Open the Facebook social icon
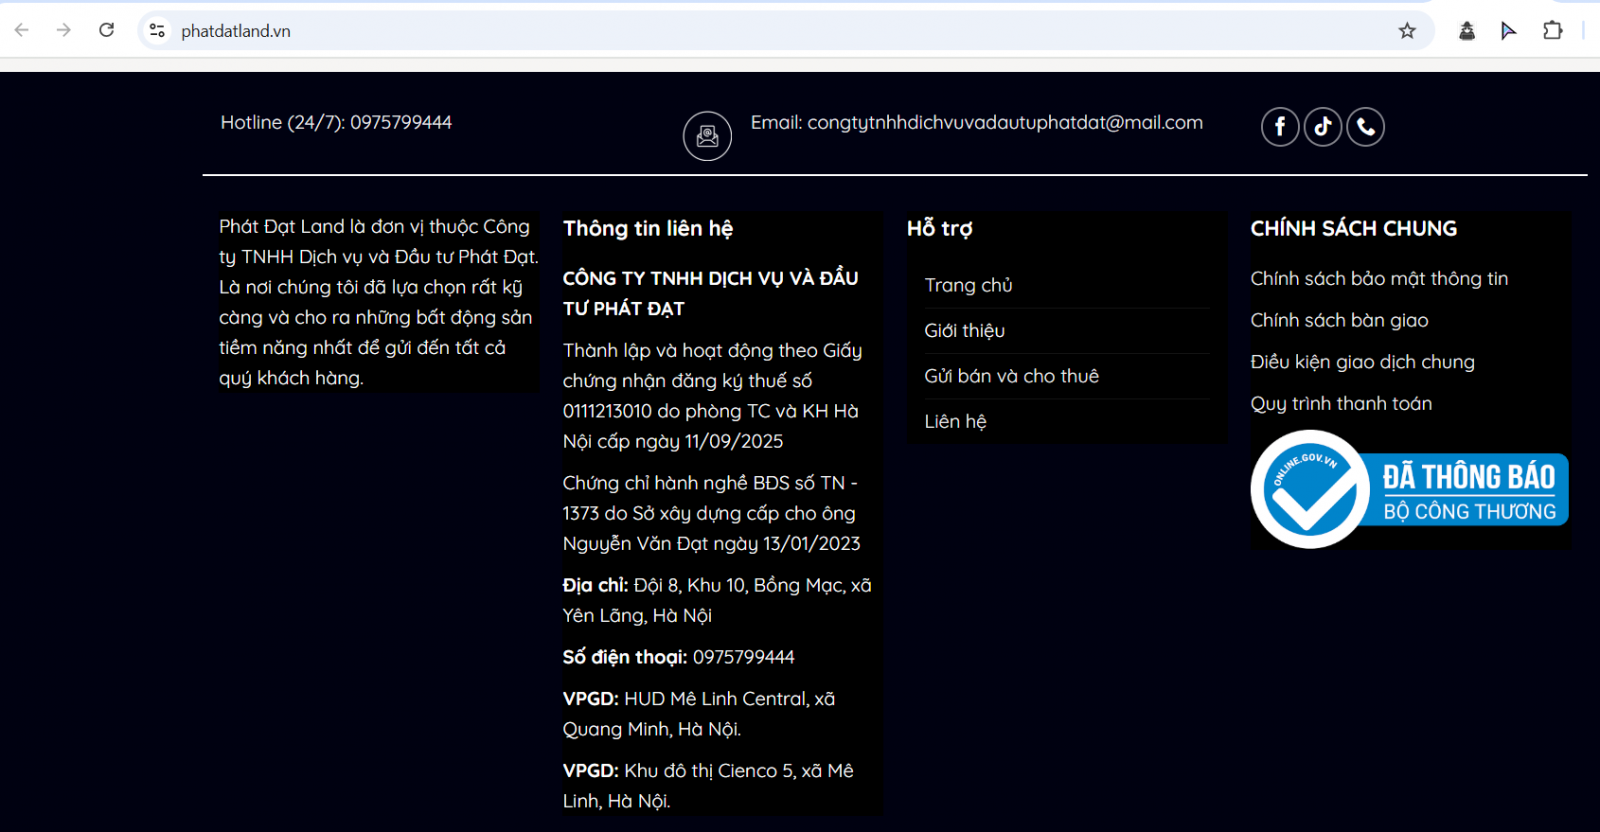1600x832 pixels. coord(1280,127)
